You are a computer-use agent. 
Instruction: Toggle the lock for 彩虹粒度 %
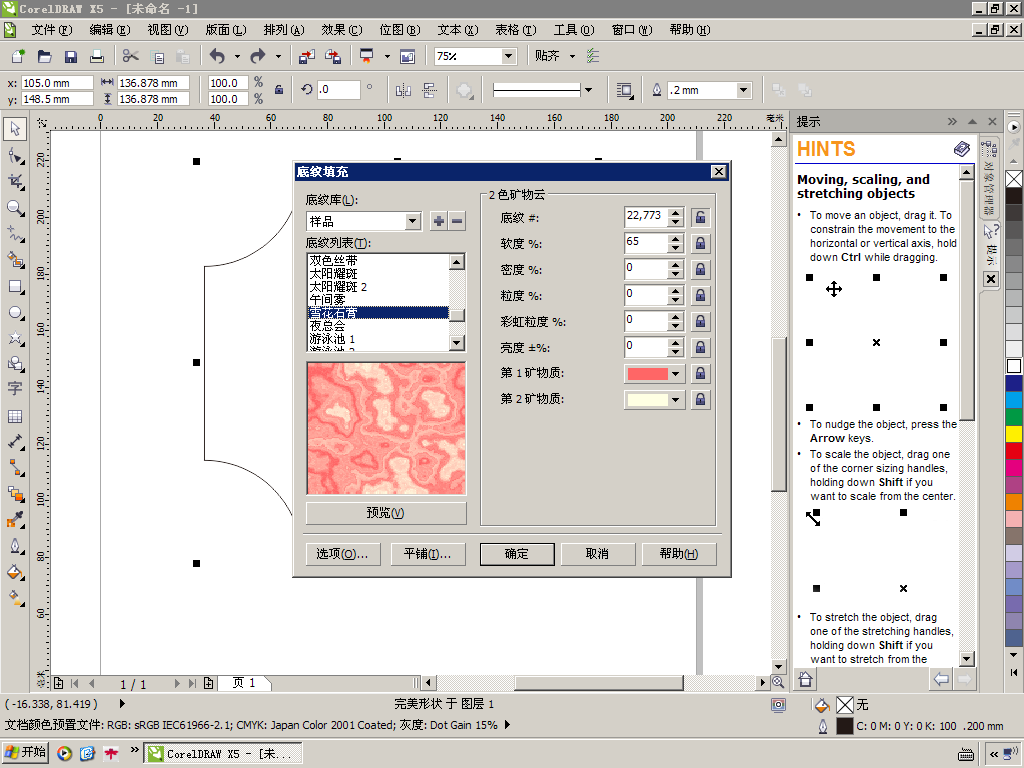[700, 321]
